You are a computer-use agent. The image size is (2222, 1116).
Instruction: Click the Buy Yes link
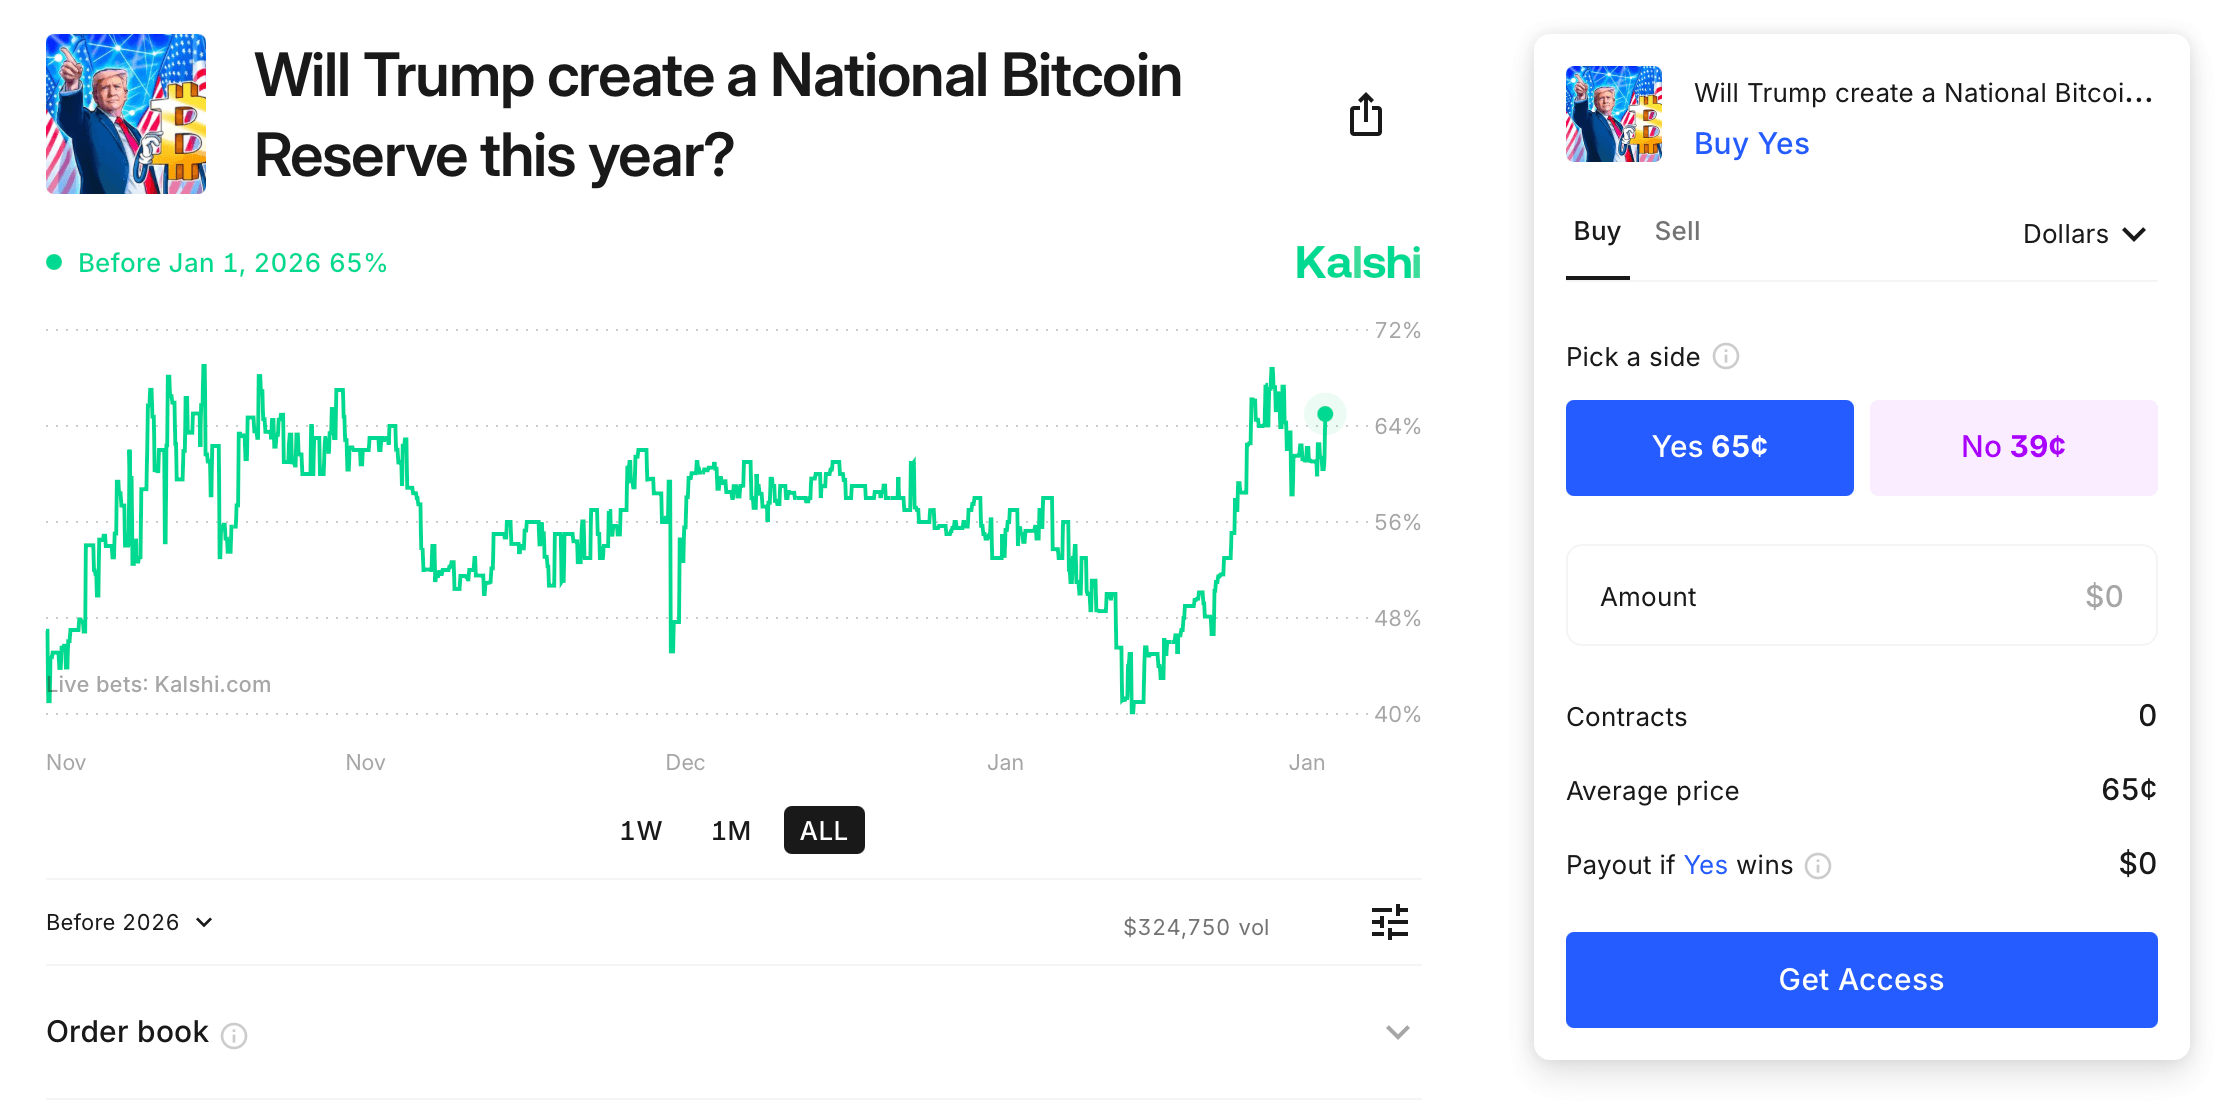(x=1751, y=143)
